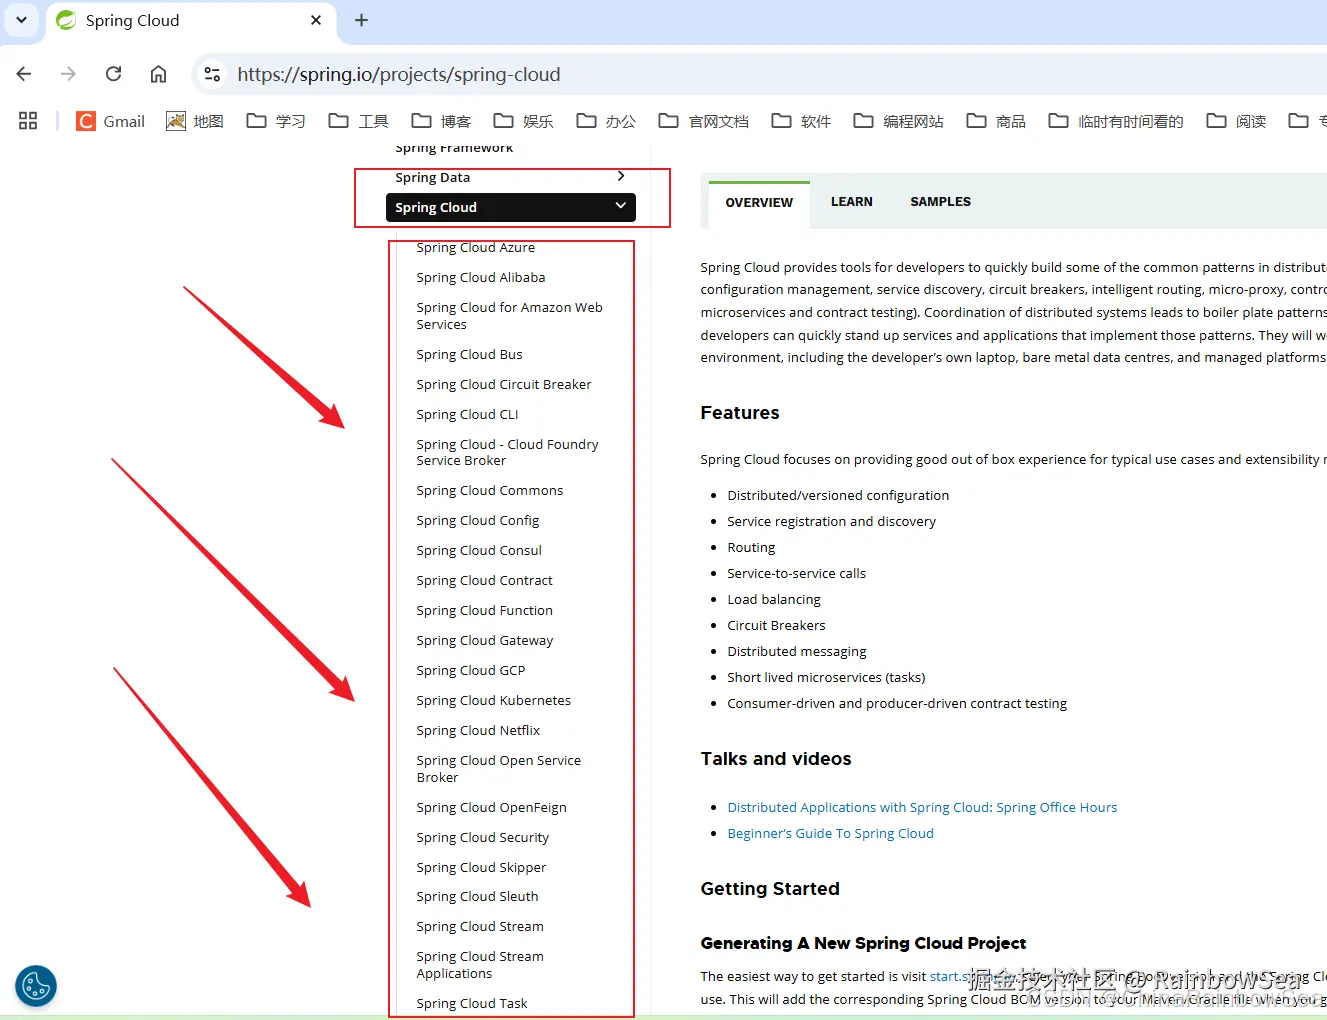Open Spring Cloud OpenFeign project

point(492,807)
